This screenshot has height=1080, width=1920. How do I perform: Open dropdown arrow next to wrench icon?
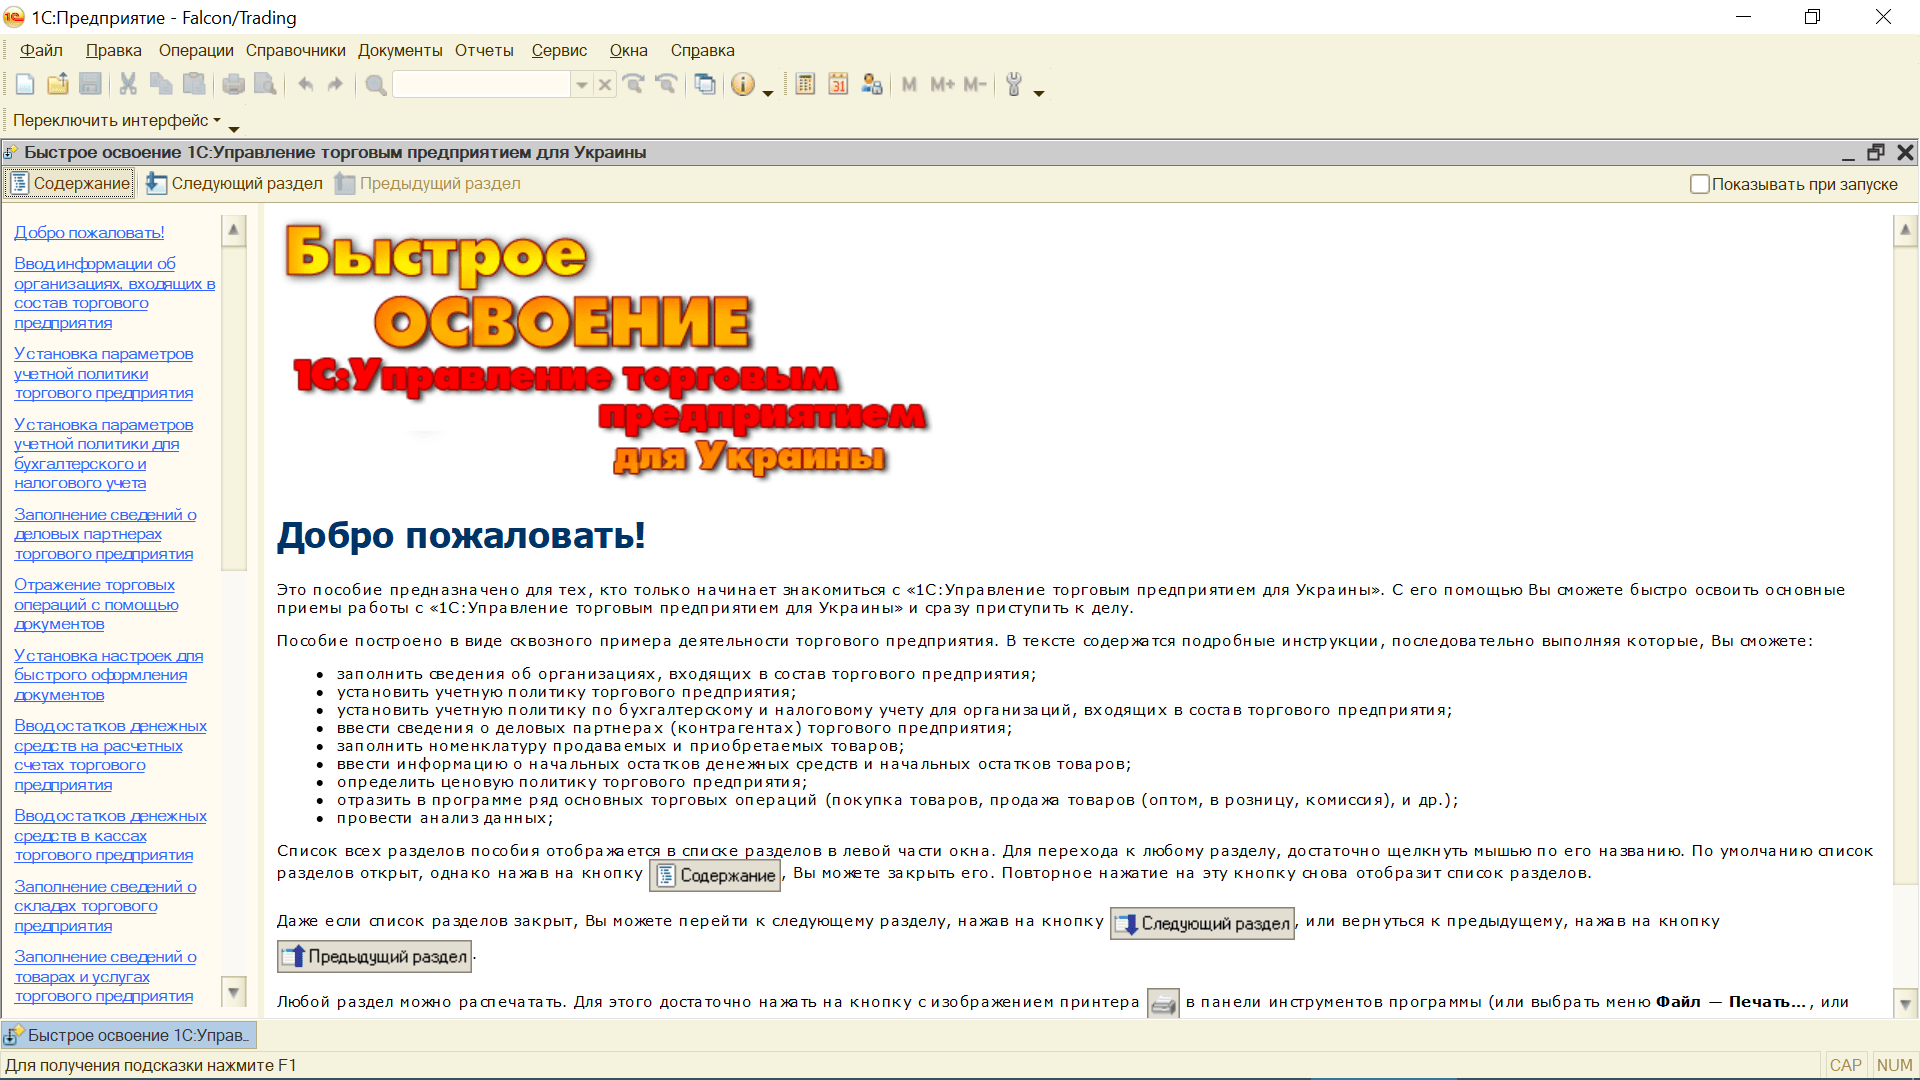pos(1039,93)
